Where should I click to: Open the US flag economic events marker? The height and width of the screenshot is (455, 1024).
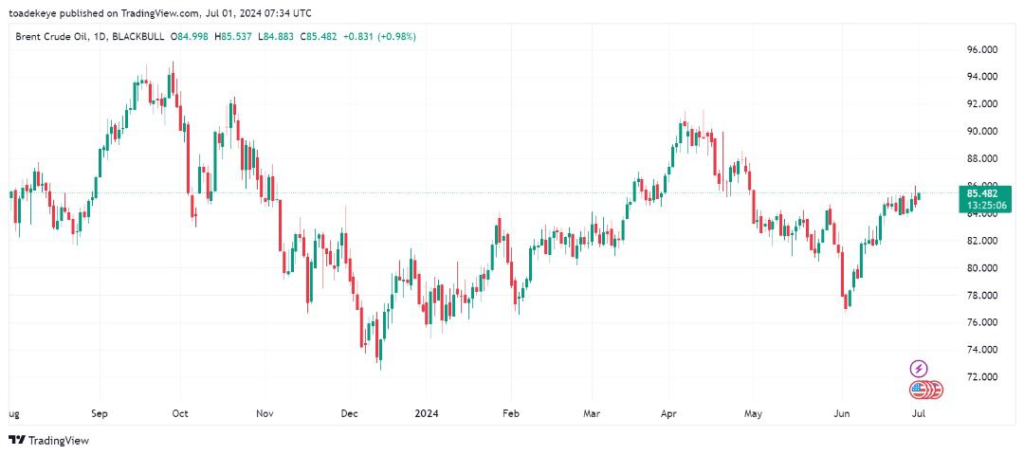click(919, 390)
